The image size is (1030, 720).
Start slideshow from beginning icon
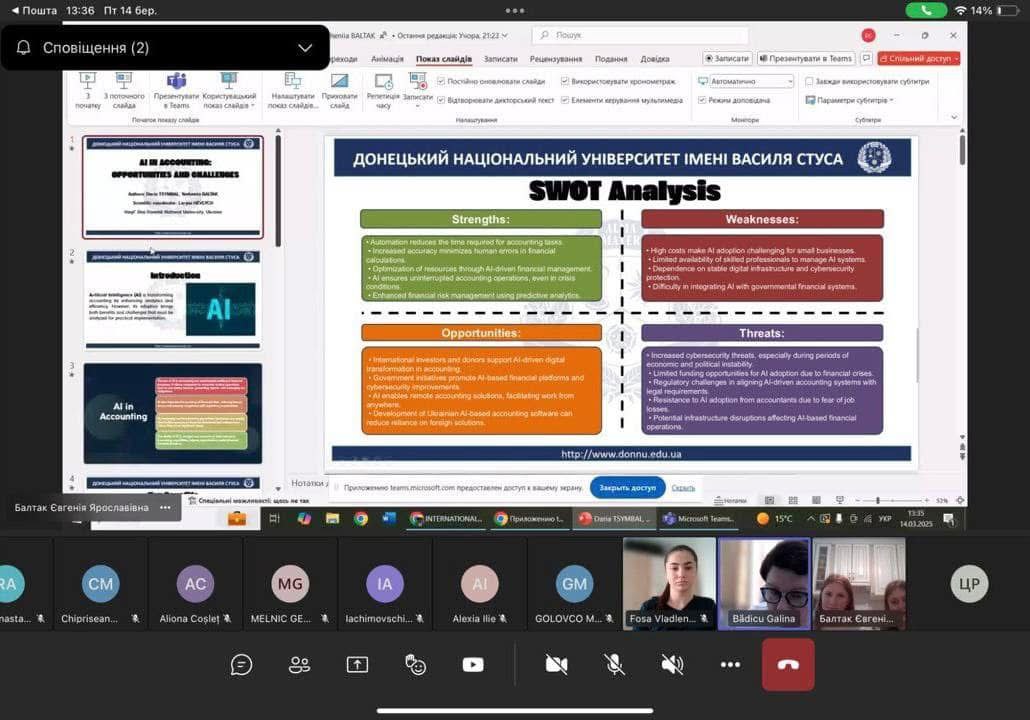(x=87, y=91)
